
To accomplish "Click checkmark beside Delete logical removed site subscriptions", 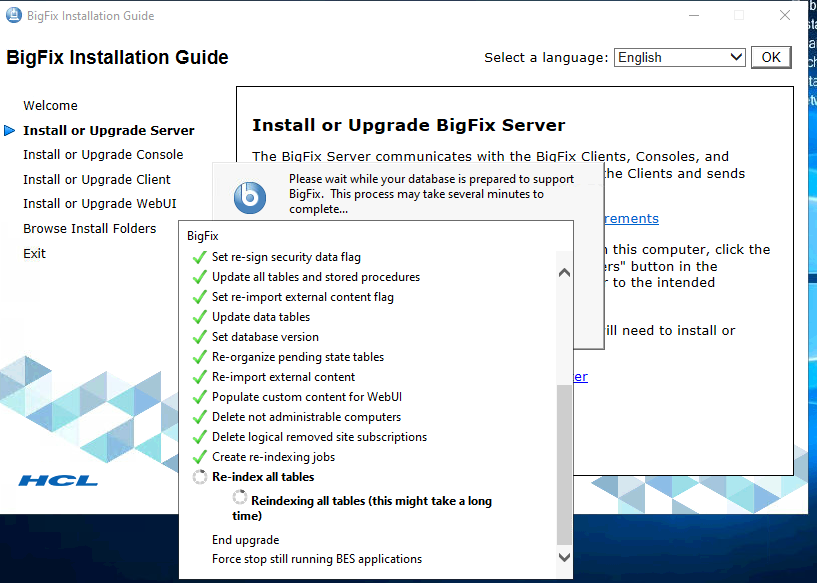I will [200, 437].
